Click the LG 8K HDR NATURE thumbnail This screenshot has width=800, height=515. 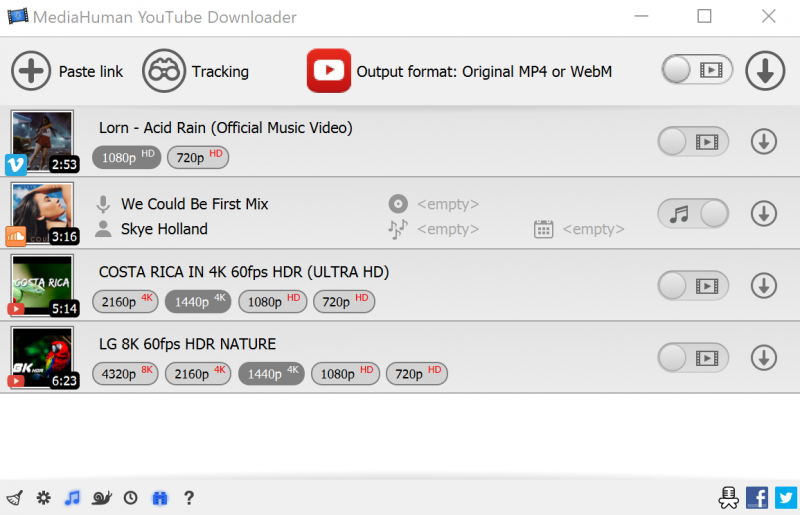click(x=42, y=357)
